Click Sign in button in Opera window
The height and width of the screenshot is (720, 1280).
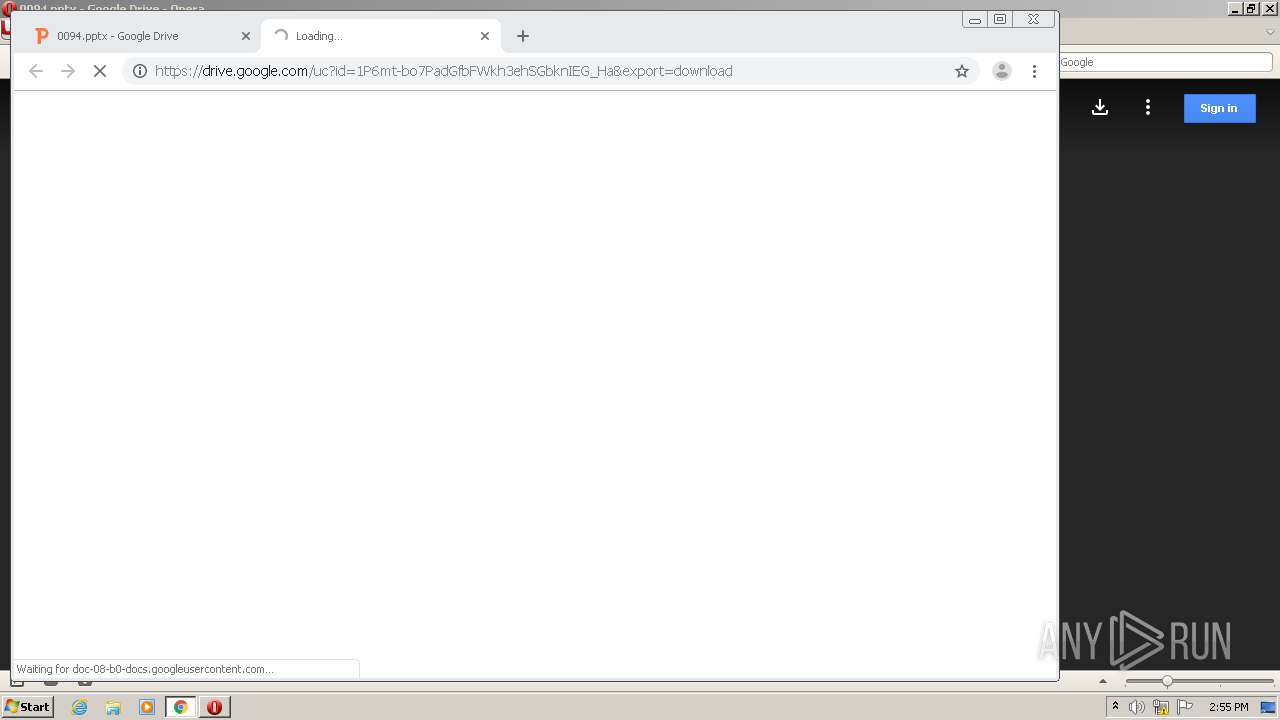pyautogui.click(x=1219, y=108)
